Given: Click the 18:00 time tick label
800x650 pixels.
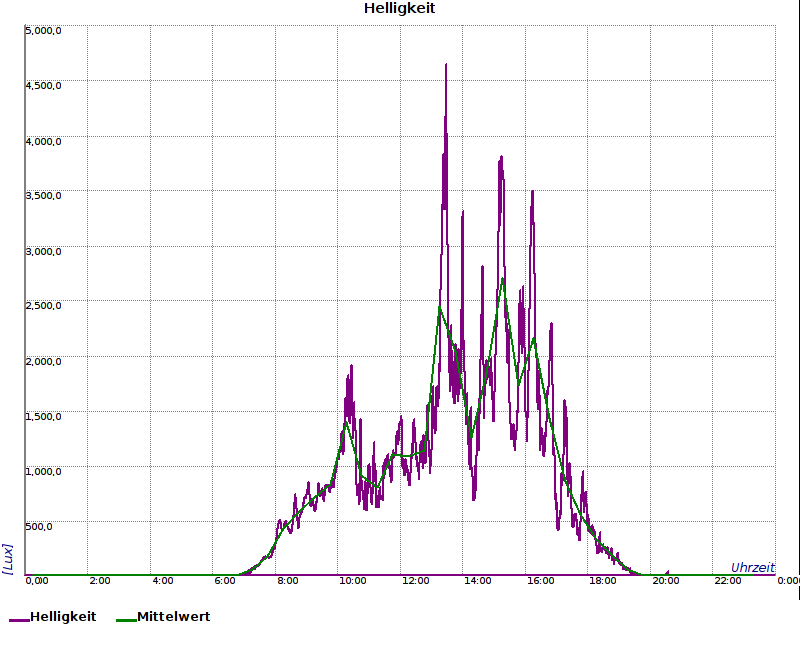Looking at the screenshot, I should click(x=603, y=581).
